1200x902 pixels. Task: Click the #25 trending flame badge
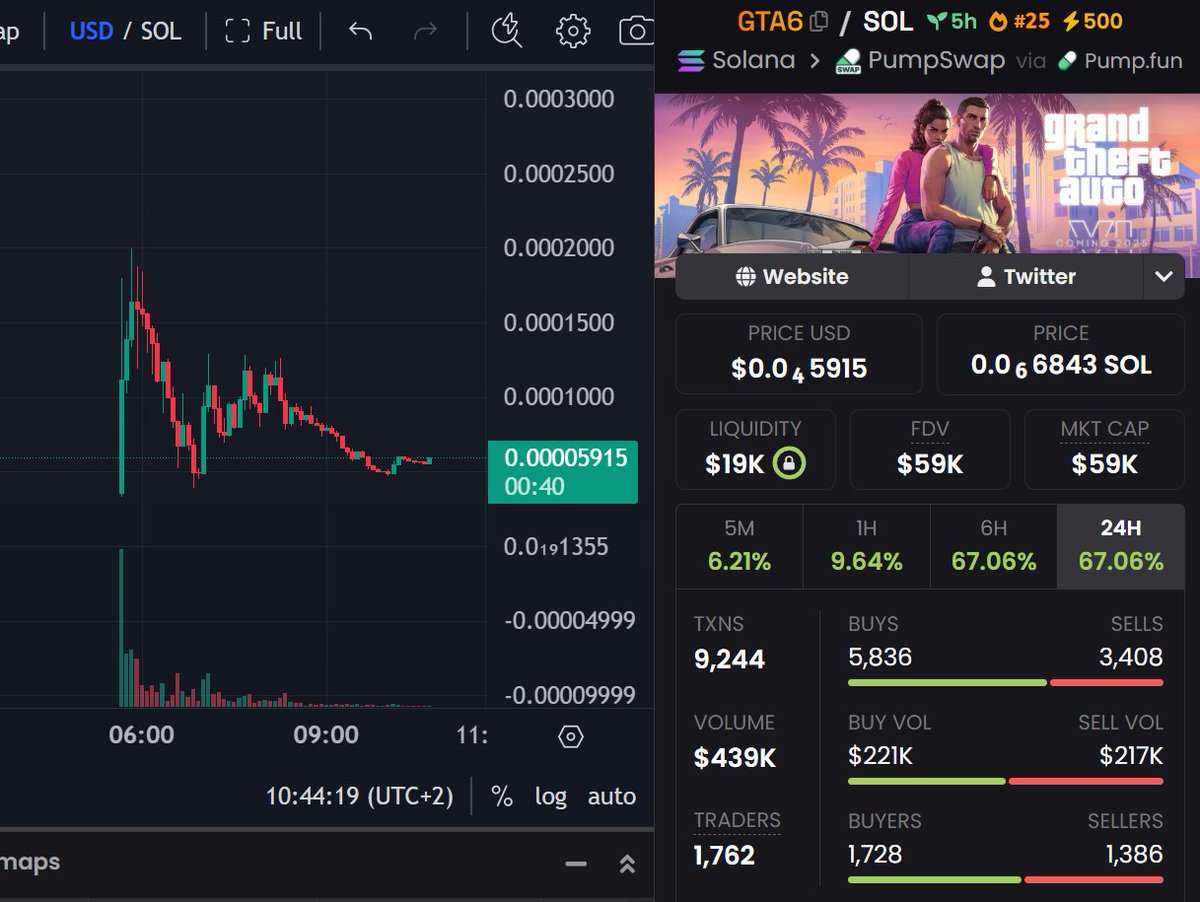1018,20
